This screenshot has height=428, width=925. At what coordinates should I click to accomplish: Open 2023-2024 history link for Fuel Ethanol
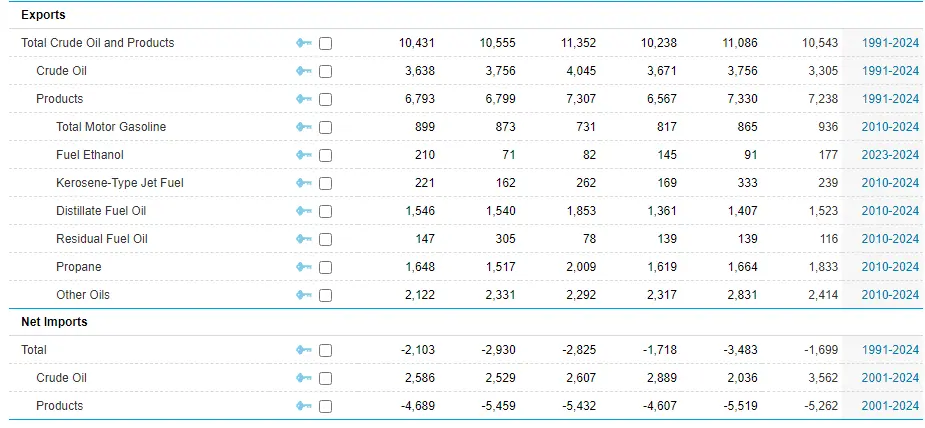click(x=890, y=155)
